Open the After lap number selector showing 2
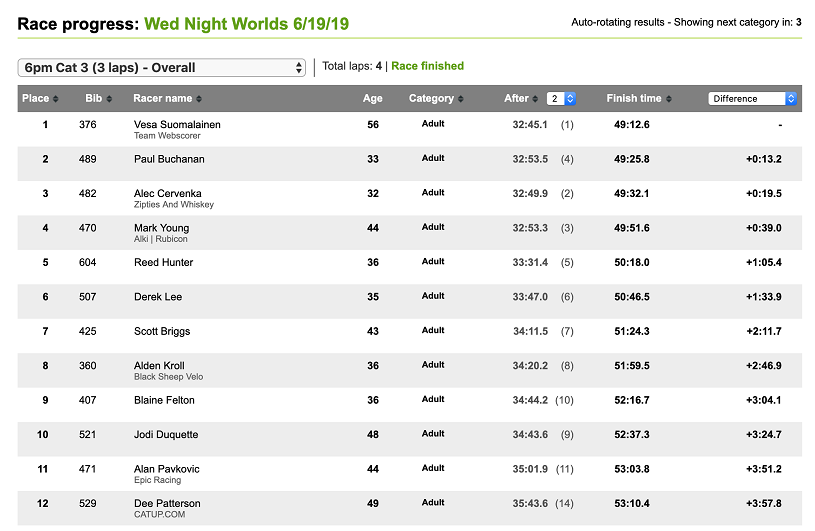 point(561,99)
